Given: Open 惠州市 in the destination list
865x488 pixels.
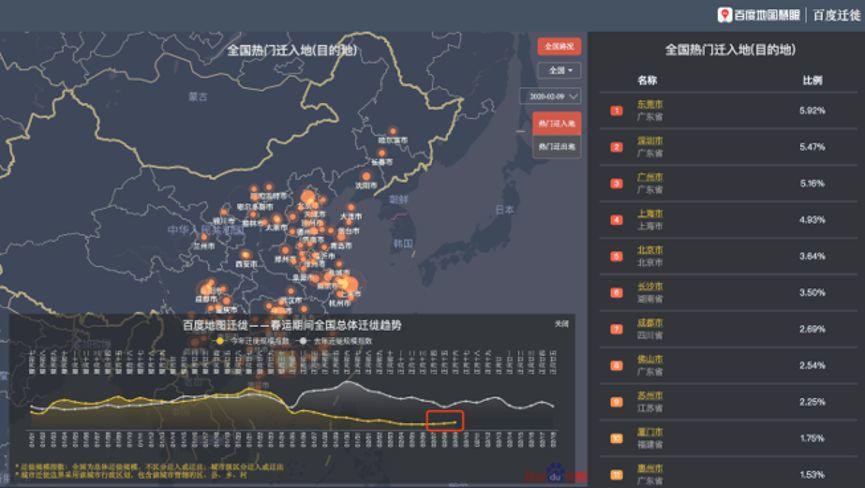Looking at the screenshot, I should pyautogui.click(x=650, y=468).
